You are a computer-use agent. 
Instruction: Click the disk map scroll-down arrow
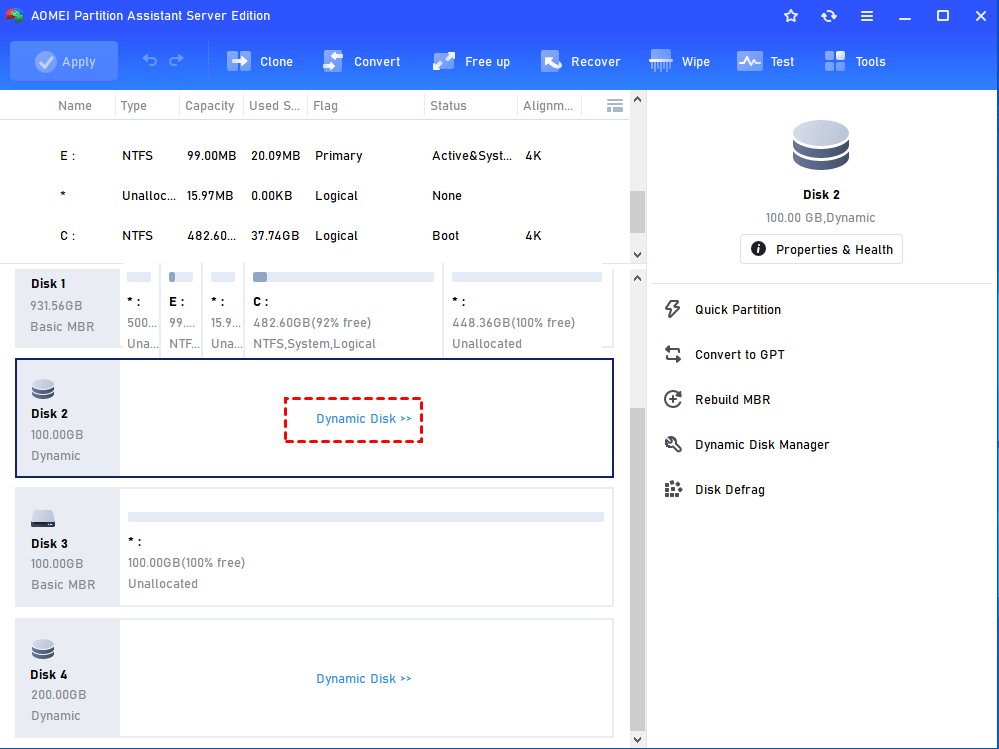637,739
